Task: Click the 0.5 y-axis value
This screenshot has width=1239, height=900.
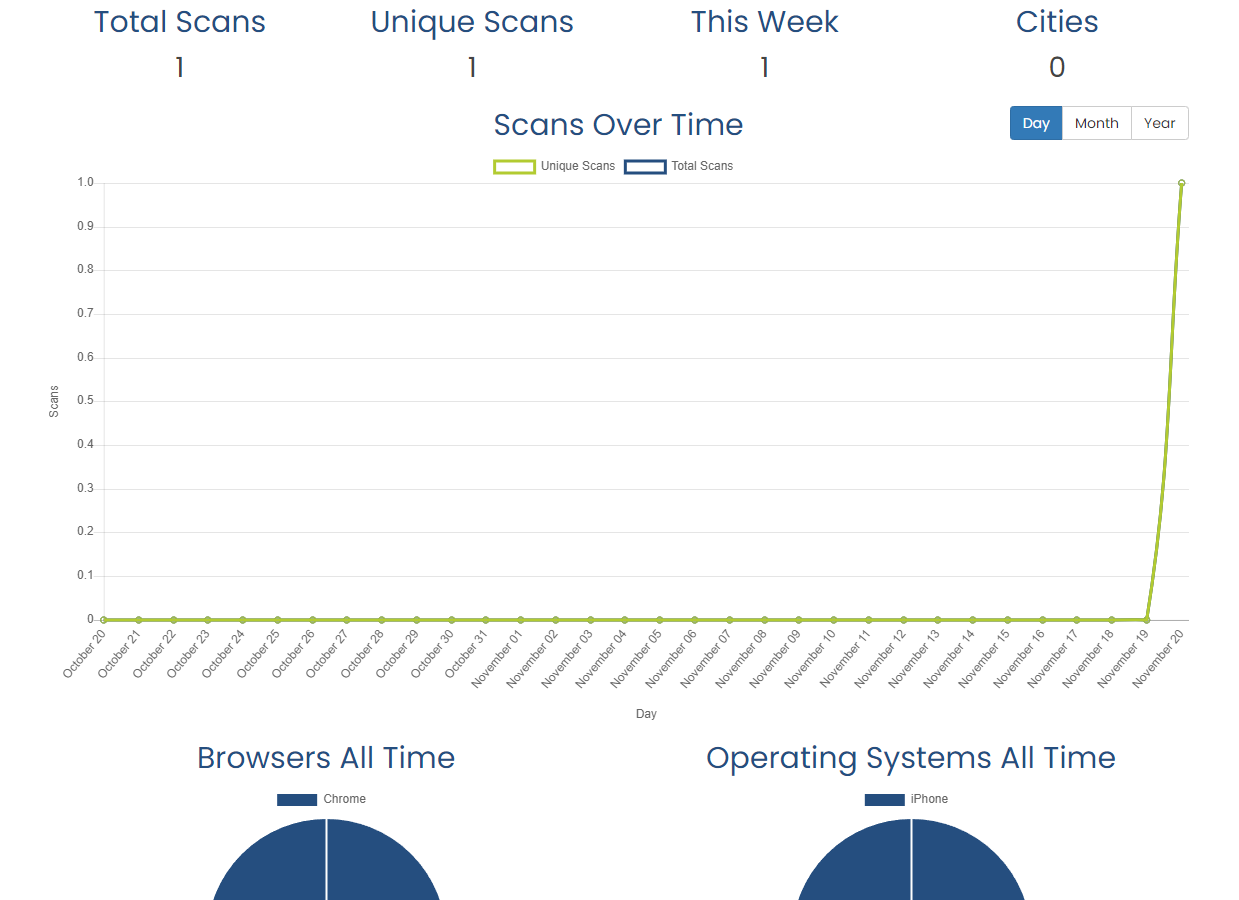Action: coord(85,401)
